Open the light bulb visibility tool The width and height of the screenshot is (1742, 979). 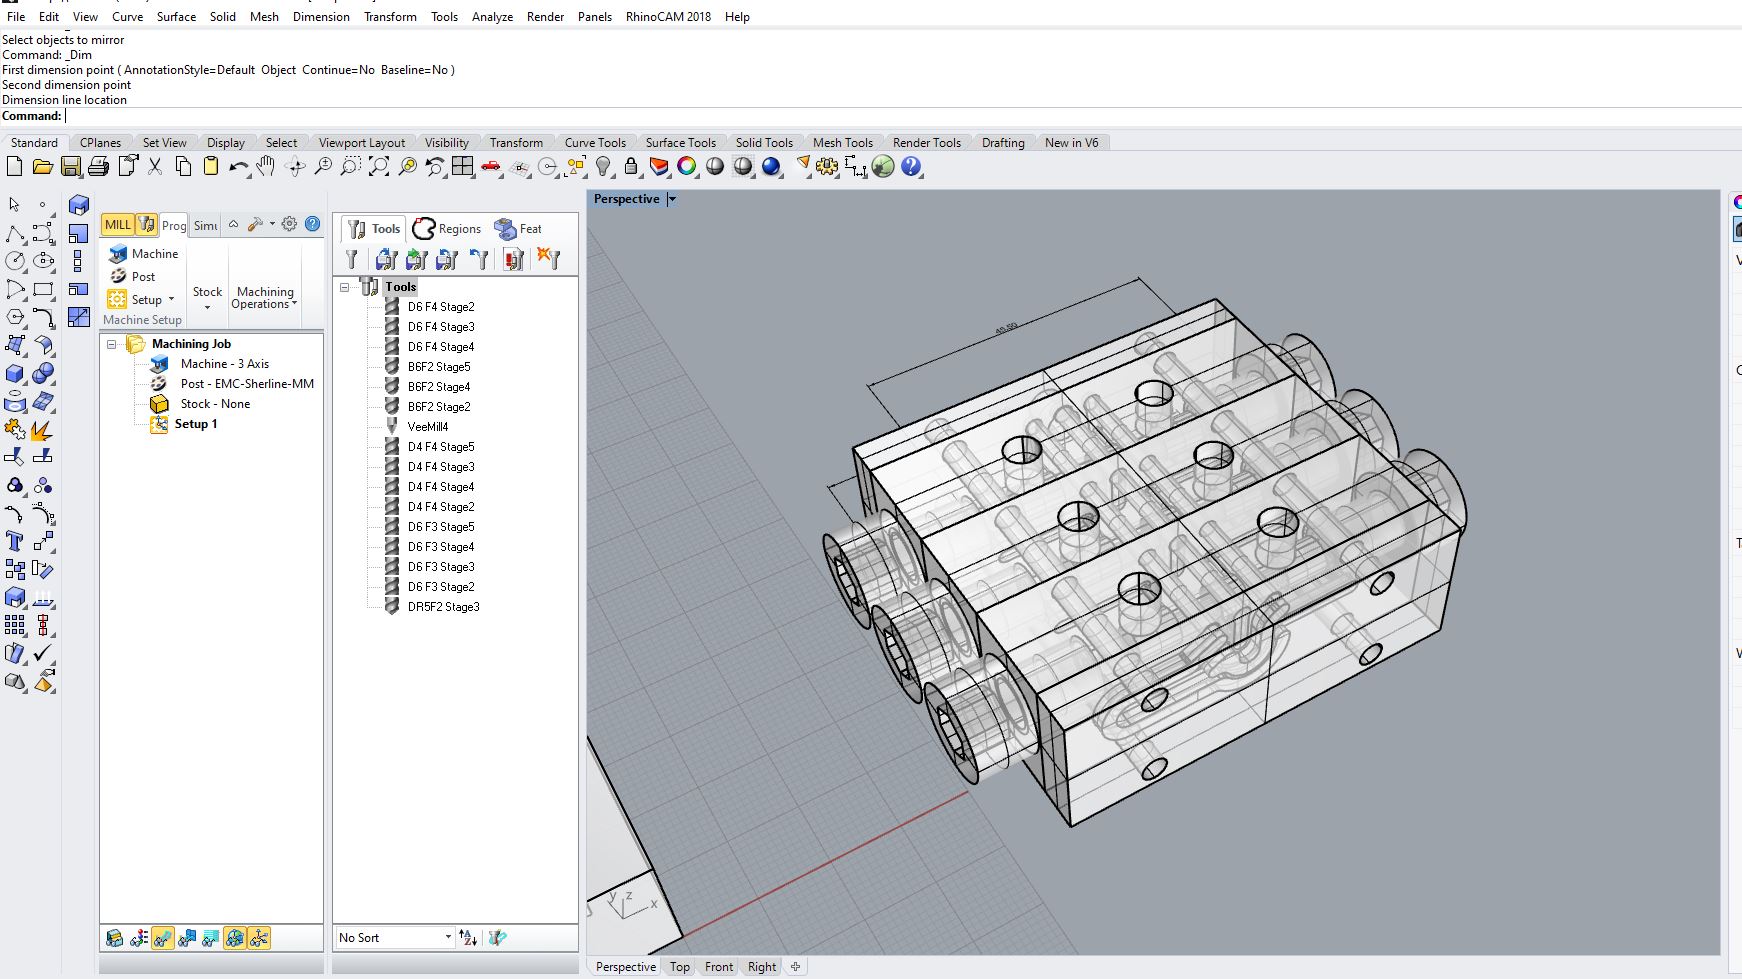pos(603,167)
